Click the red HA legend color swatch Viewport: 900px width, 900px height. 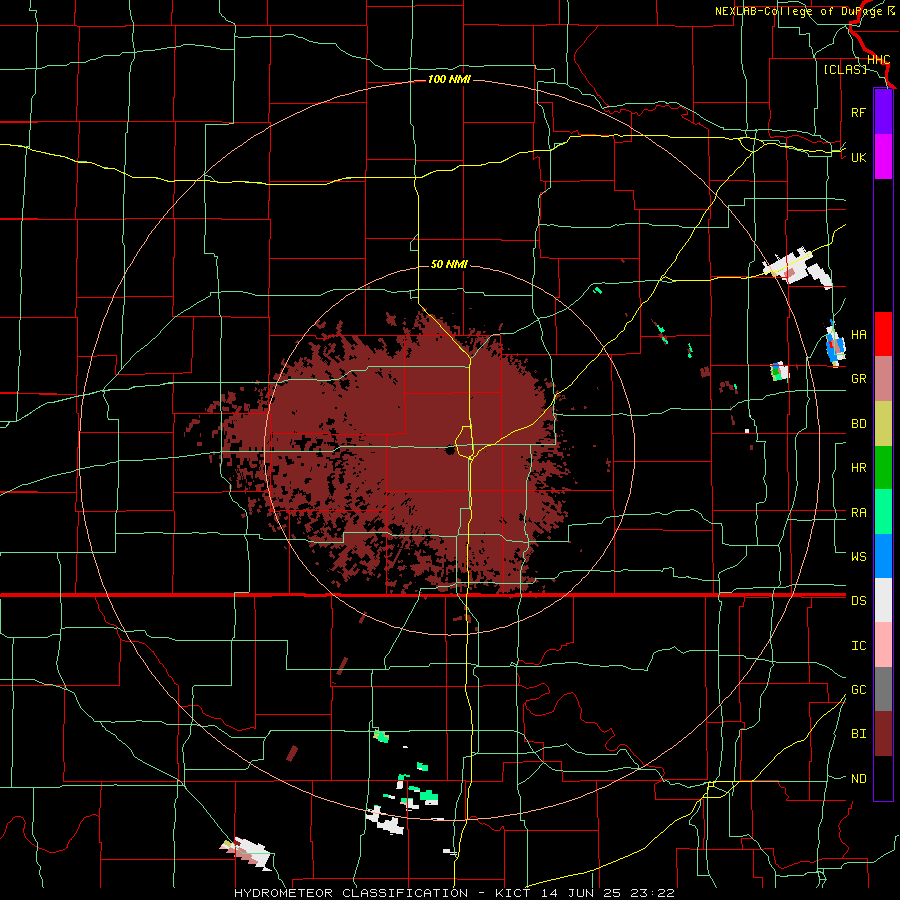tap(883, 334)
